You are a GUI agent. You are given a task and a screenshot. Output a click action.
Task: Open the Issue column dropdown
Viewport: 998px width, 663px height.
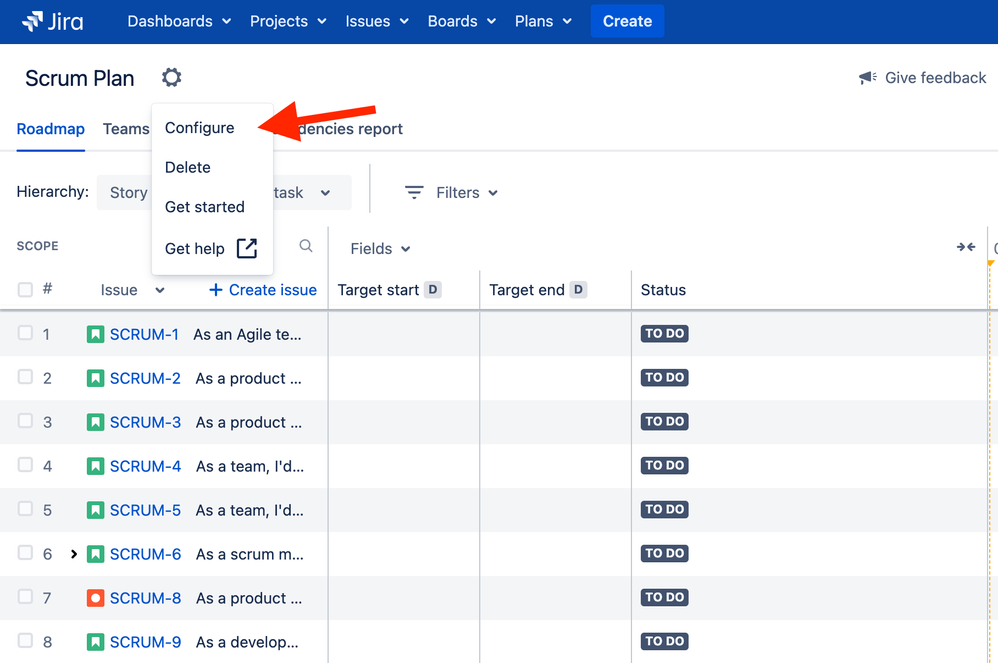[x=132, y=290]
